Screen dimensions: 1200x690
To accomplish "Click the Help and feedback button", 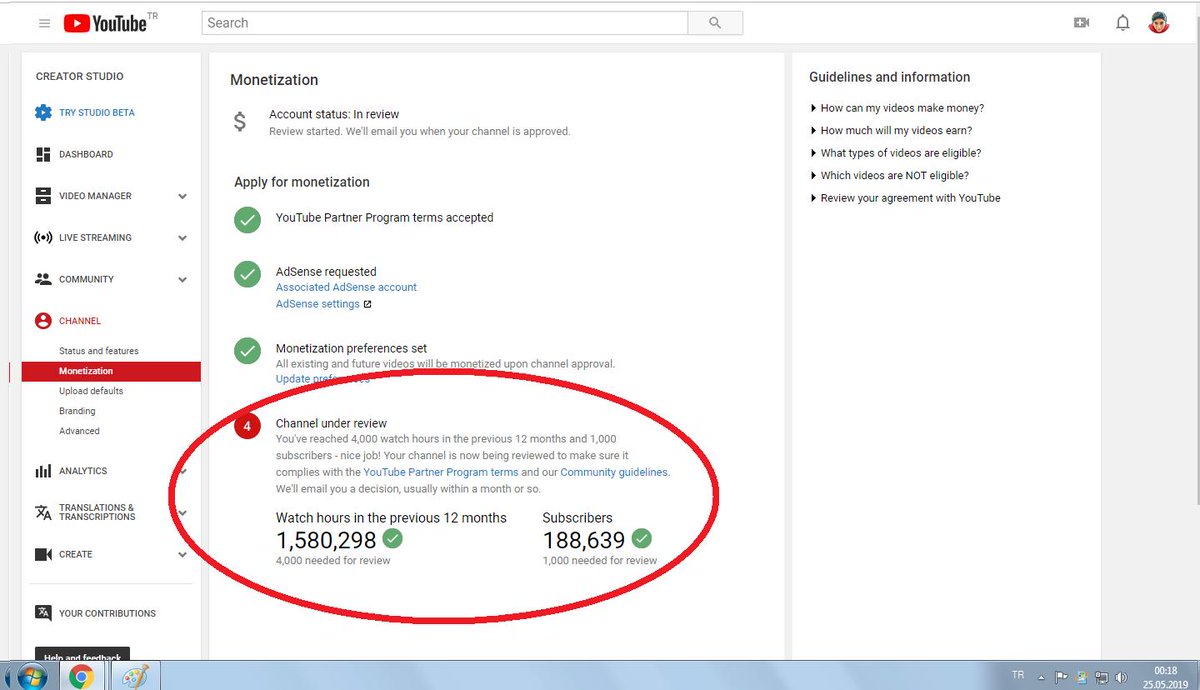I will (82, 655).
